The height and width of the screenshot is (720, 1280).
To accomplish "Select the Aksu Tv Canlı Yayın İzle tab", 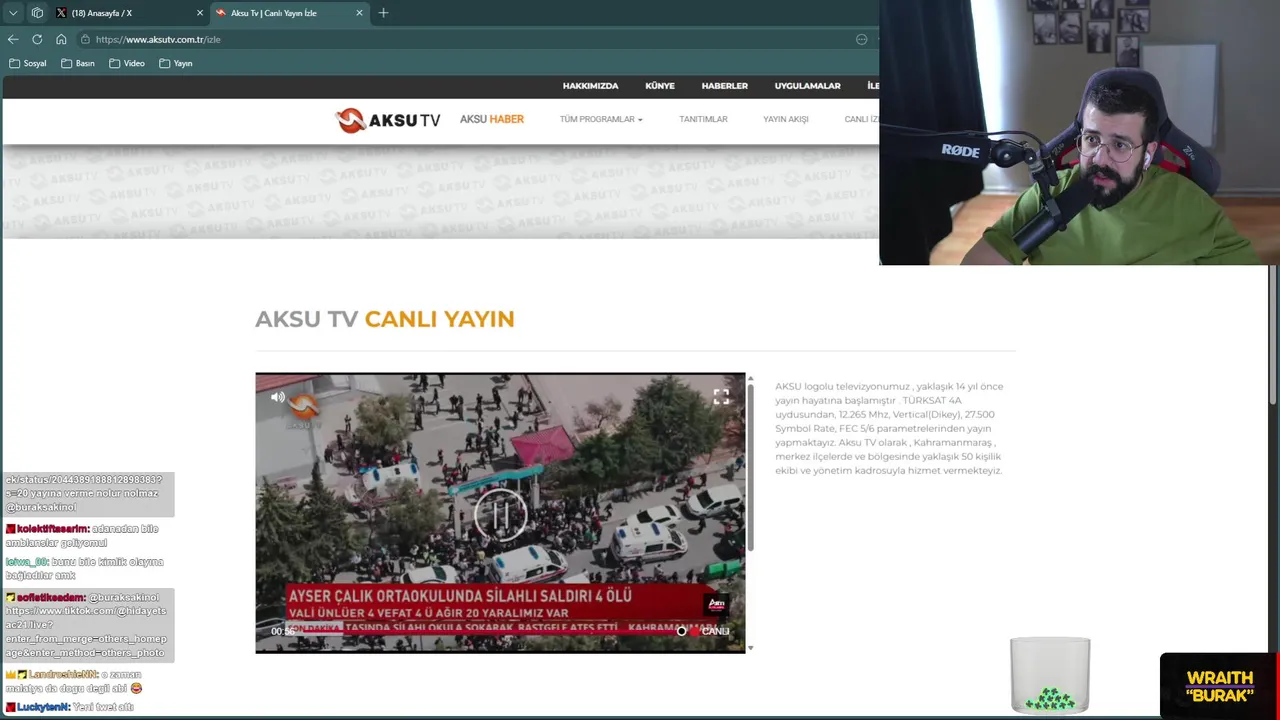I will 290,13.
